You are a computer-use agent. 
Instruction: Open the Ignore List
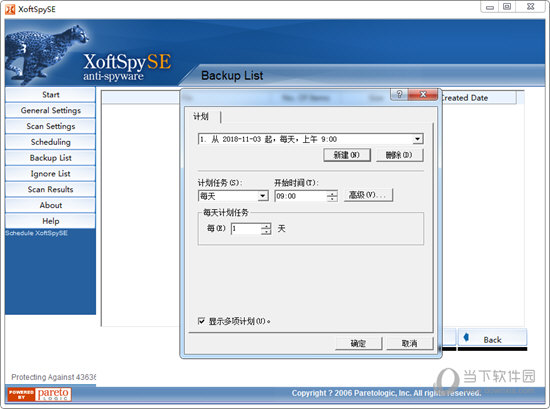click(x=50, y=174)
